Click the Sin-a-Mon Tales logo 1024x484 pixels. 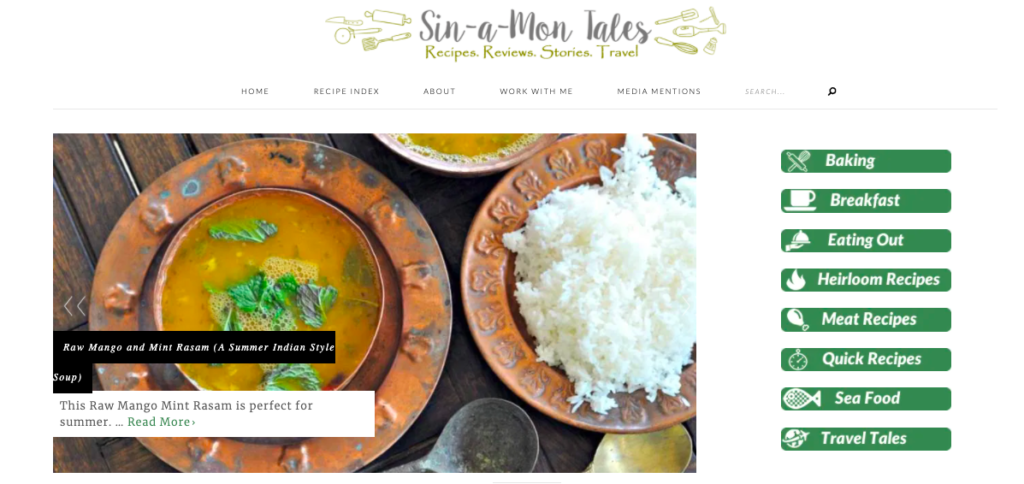526,35
